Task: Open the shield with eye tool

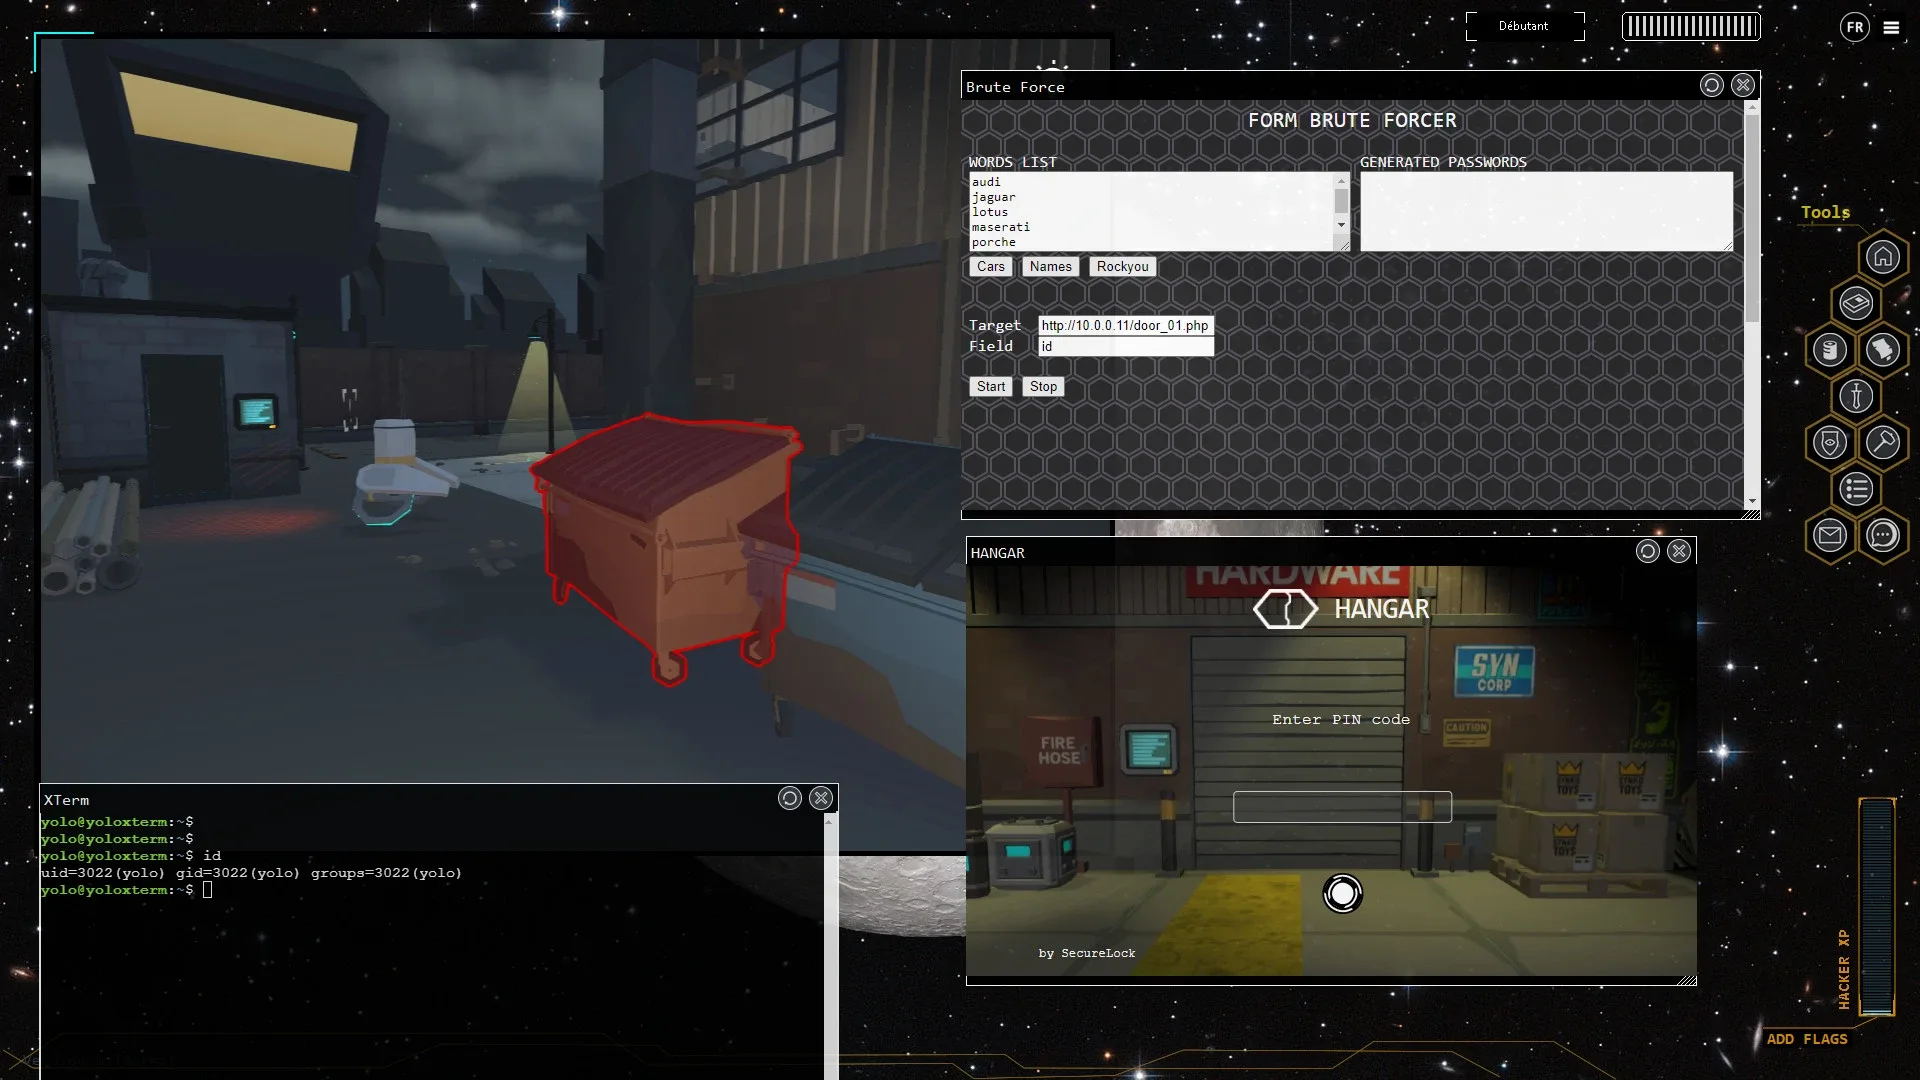Action: coord(1830,442)
